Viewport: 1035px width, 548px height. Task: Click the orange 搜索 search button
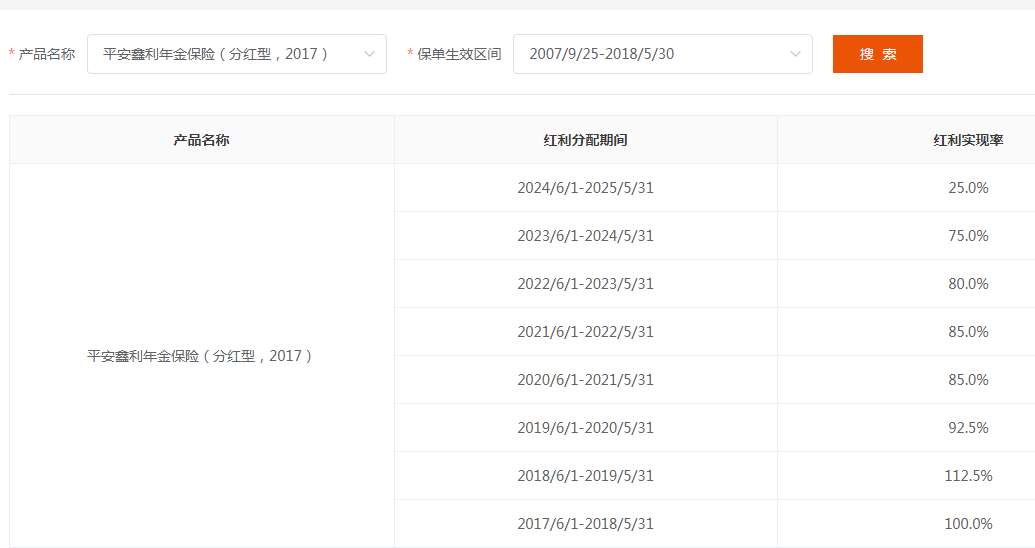pyautogui.click(x=878, y=54)
